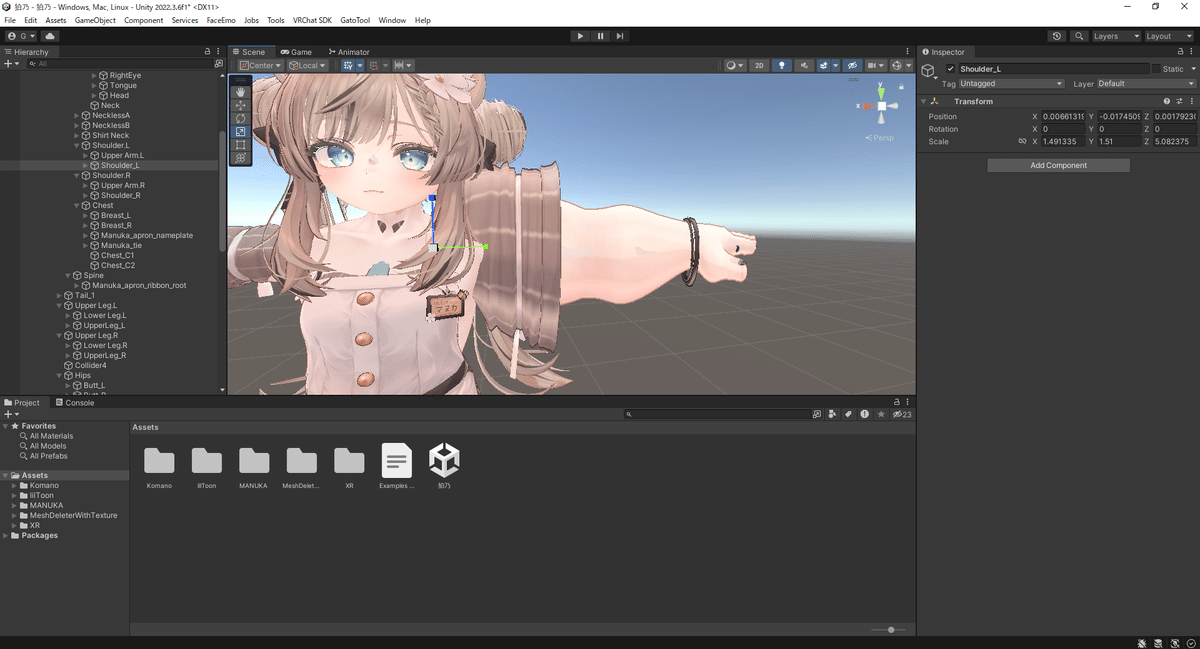Open the Center pivot mode dropdown

pyautogui.click(x=259, y=66)
